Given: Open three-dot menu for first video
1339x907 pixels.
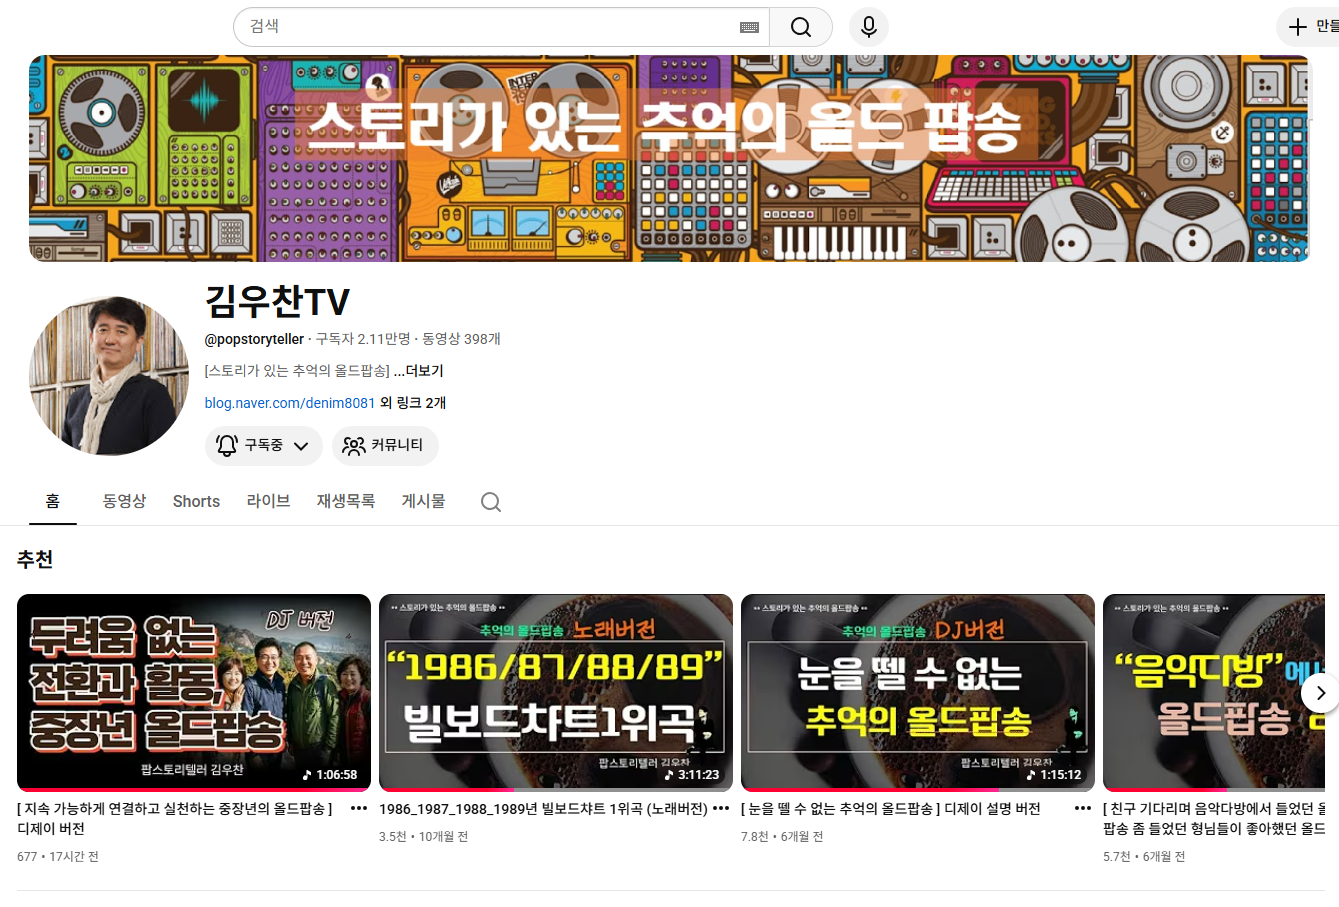Looking at the screenshot, I should [x=359, y=809].
